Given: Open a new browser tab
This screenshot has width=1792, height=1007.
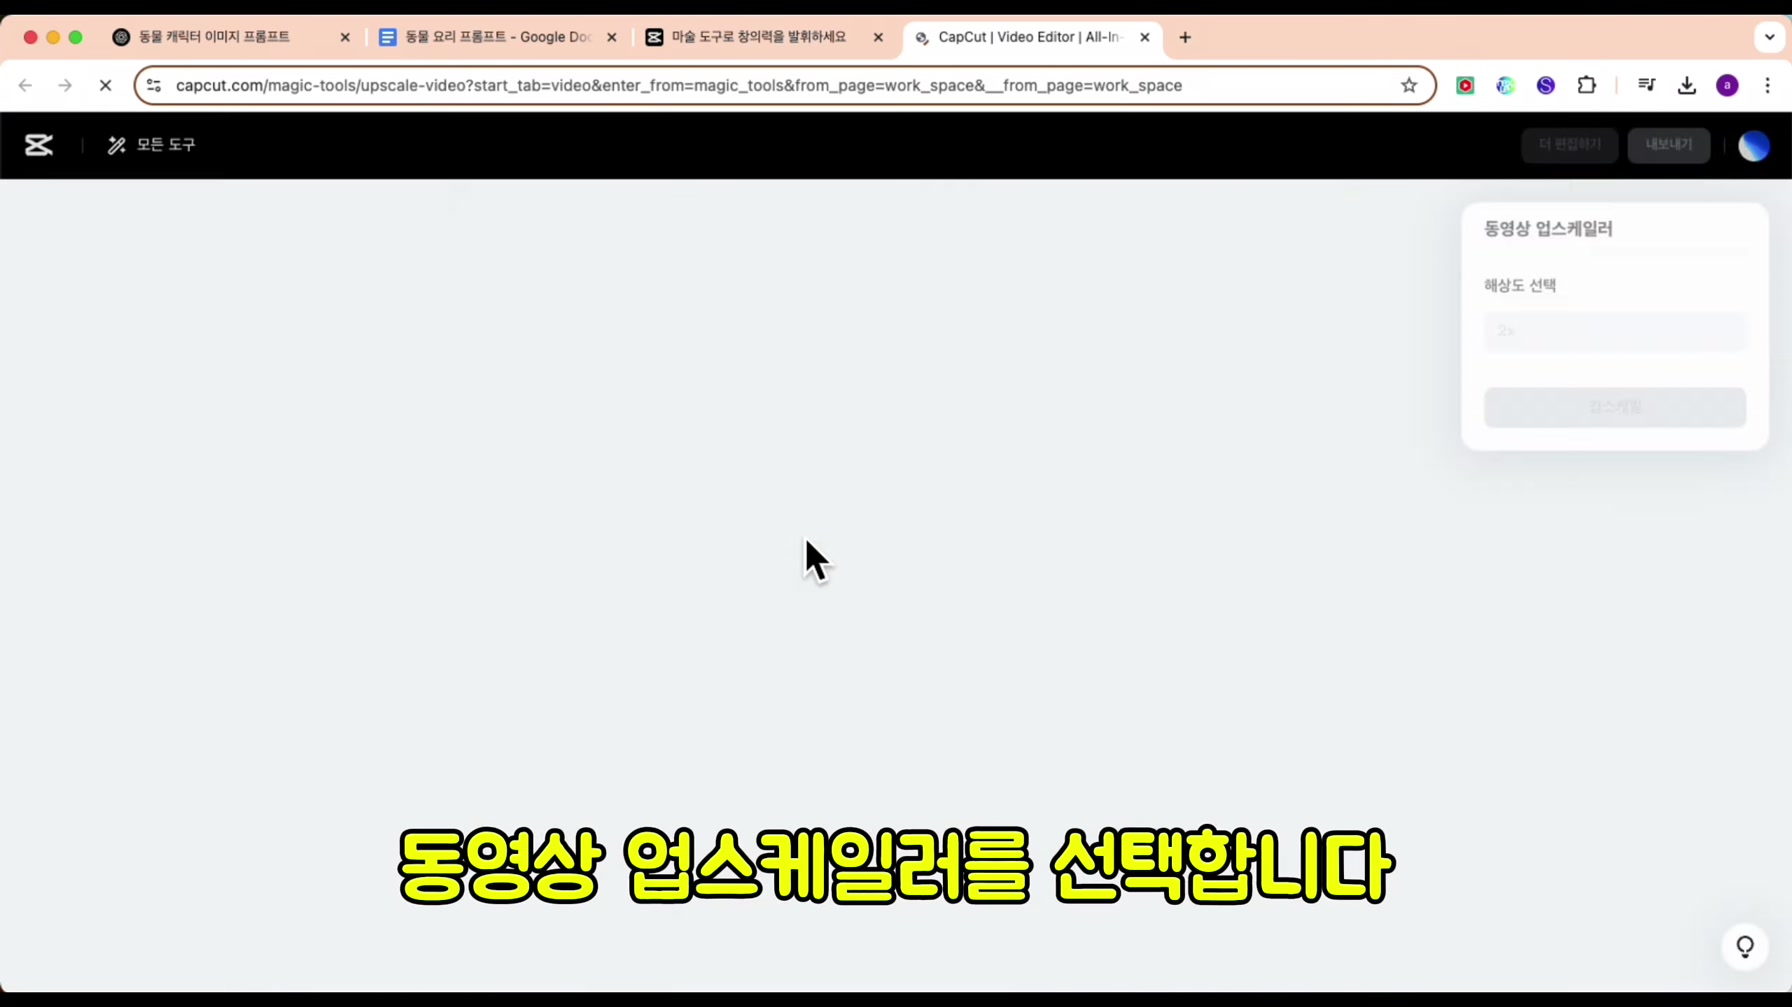Looking at the screenshot, I should 1185,37.
